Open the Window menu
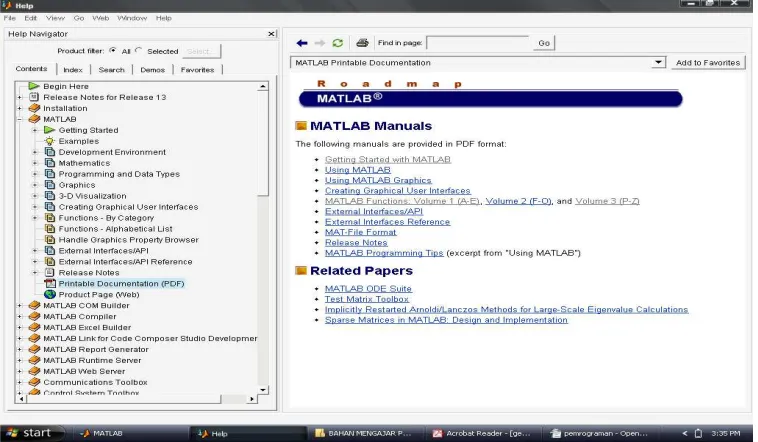 pos(132,18)
